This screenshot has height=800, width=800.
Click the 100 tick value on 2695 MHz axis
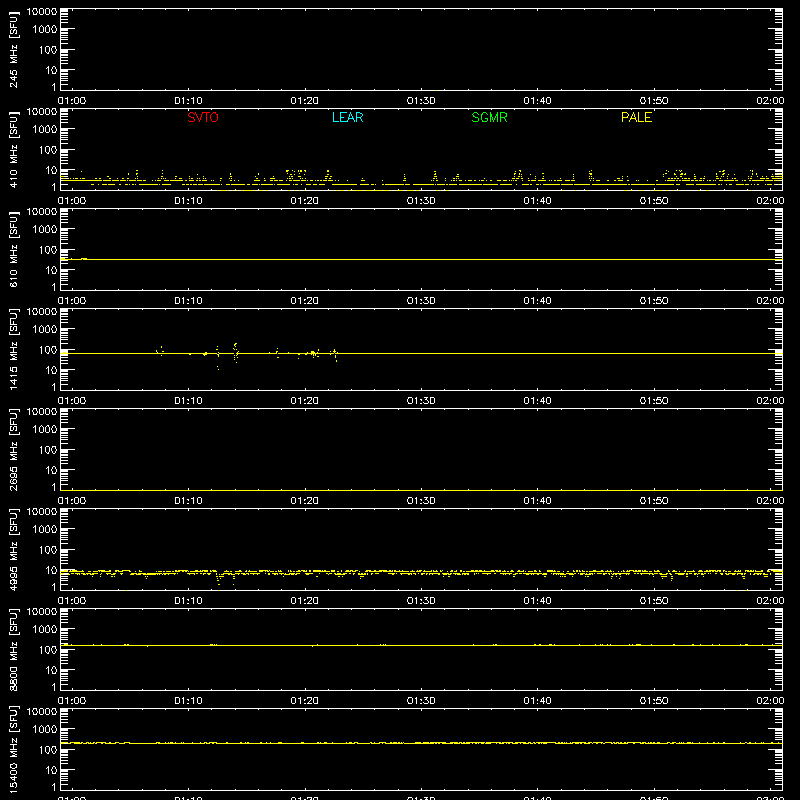coord(48,450)
